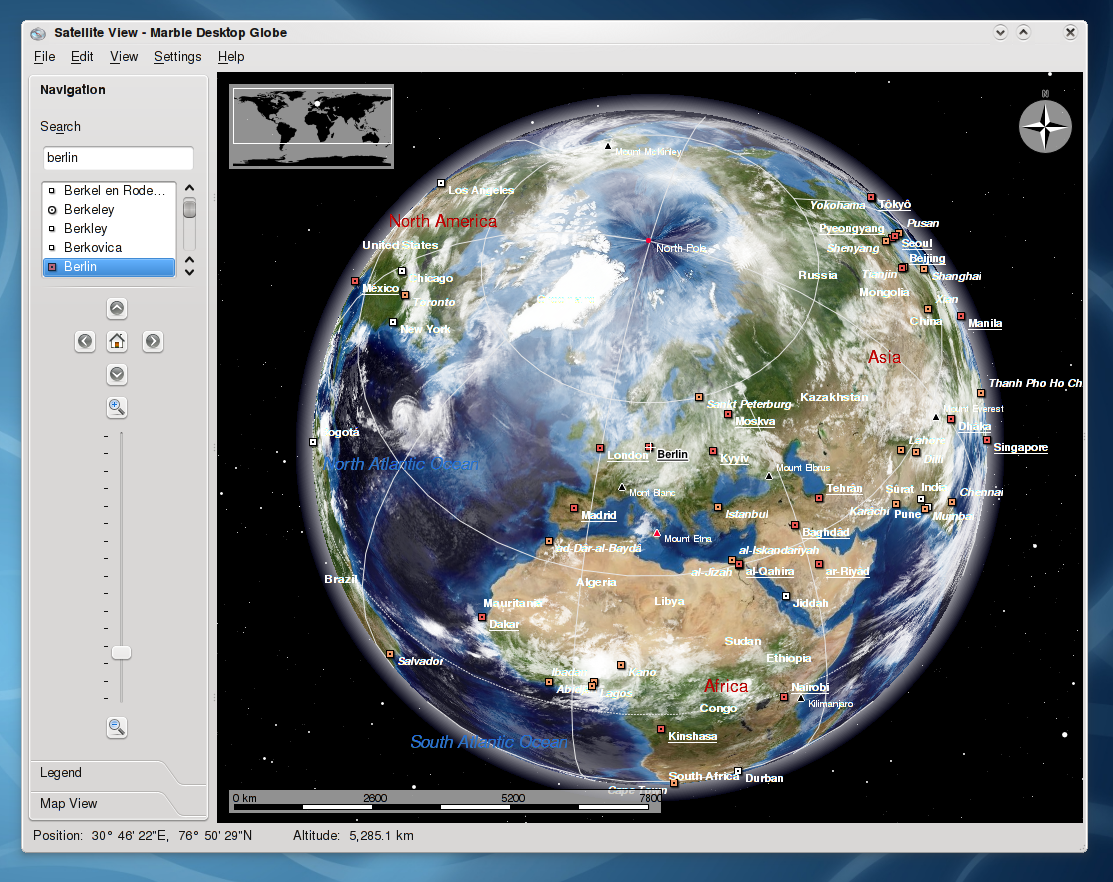The height and width of the screenshot is (882, 1113).
Task: Select the zoom out magnifier icon
Action: [x=117, y=727]
